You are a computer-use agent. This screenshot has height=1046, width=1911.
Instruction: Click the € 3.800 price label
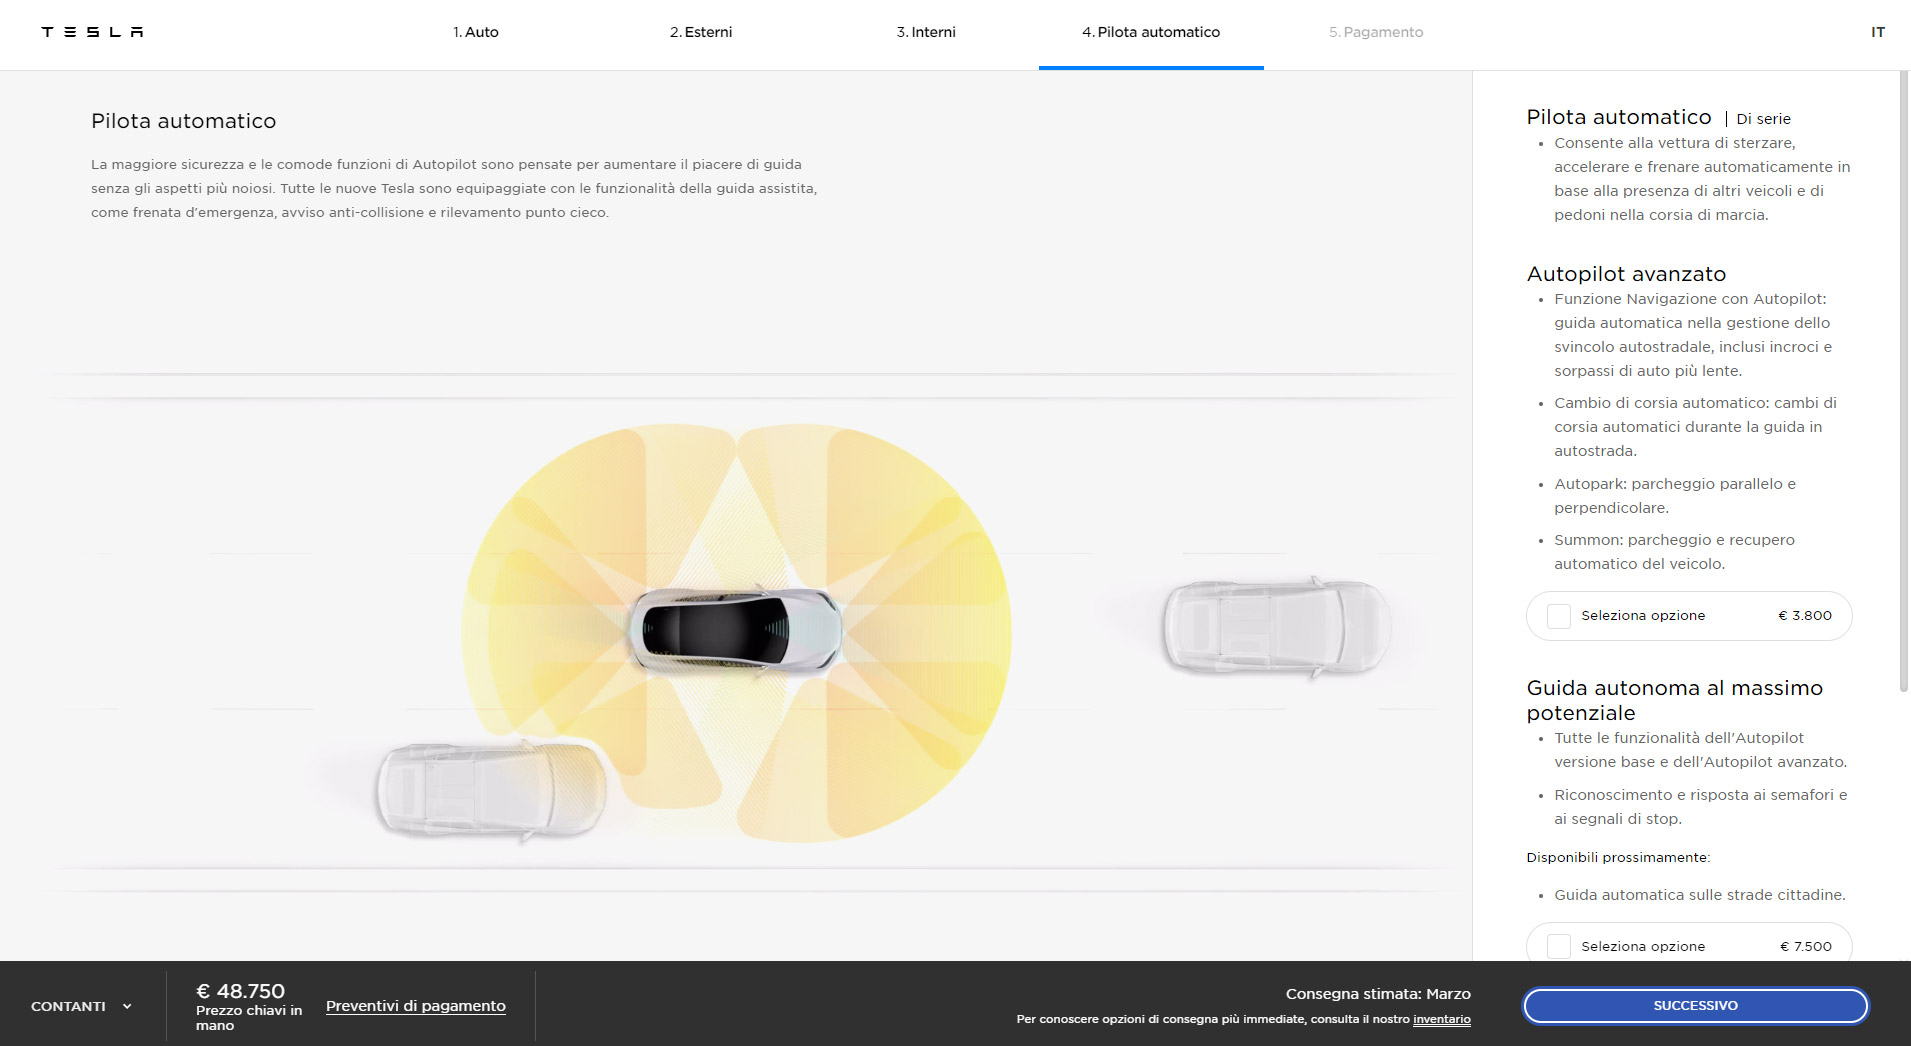(x=1805, y=616)
